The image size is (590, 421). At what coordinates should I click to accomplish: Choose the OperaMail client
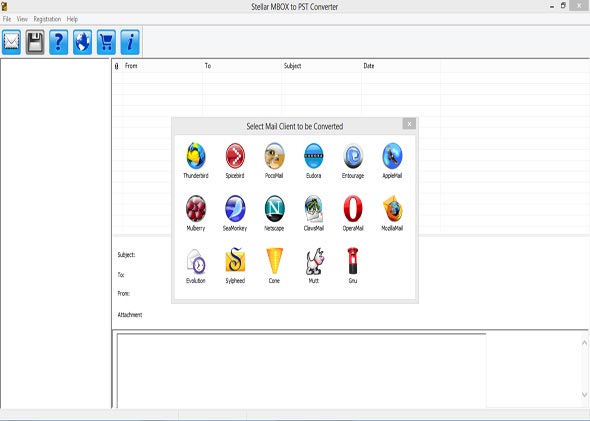(x=353, y=208)
